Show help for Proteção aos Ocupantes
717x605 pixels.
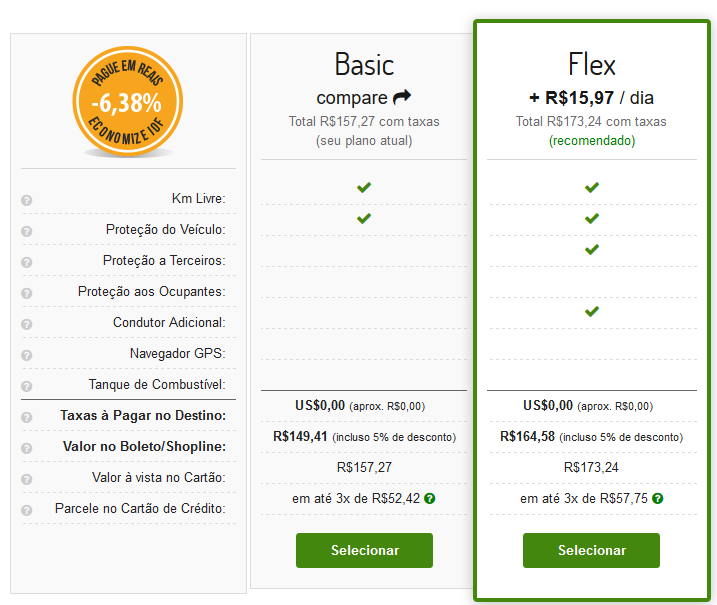pos(27,293)
